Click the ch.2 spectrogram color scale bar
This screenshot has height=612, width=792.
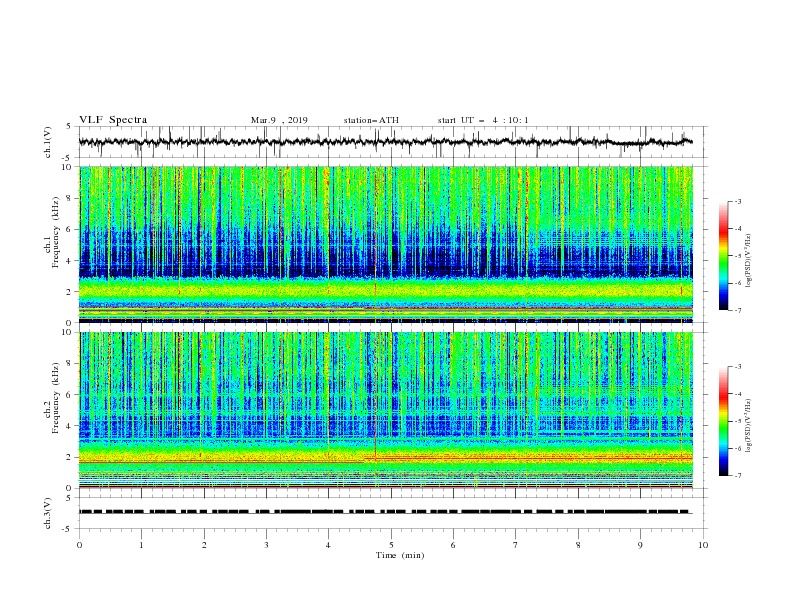(x=723, y=421)
